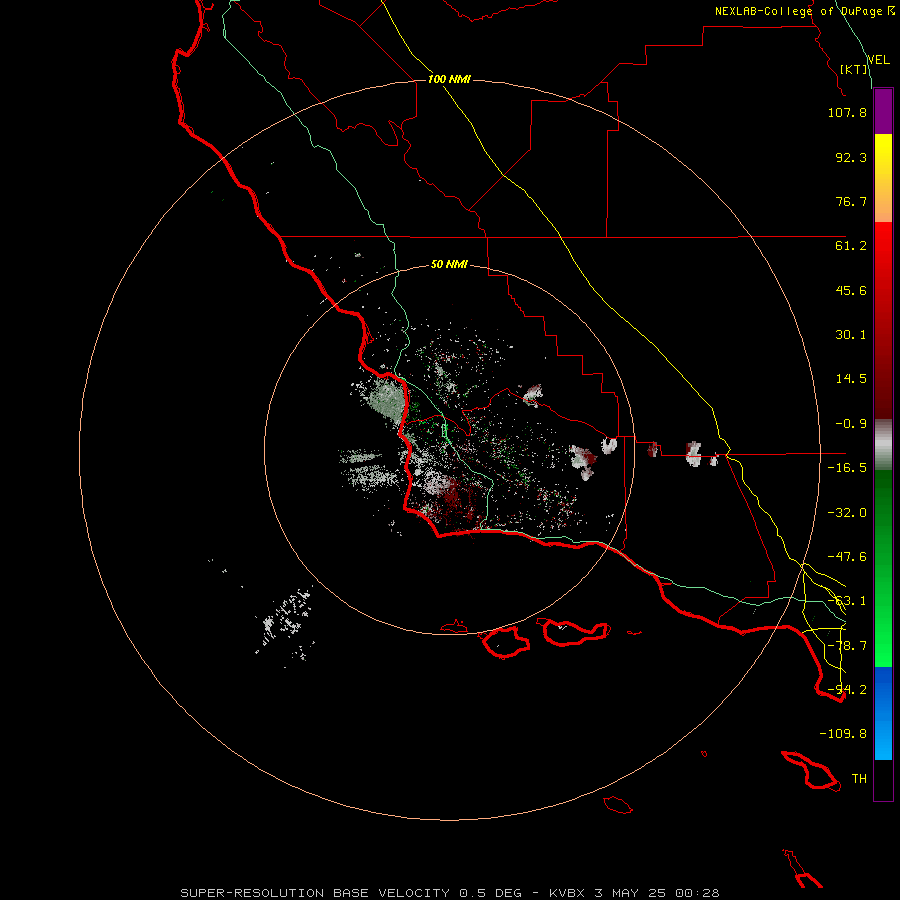Click the green segment of the color bar
Viewport: 900px width, 900px height.
point(883,568)
